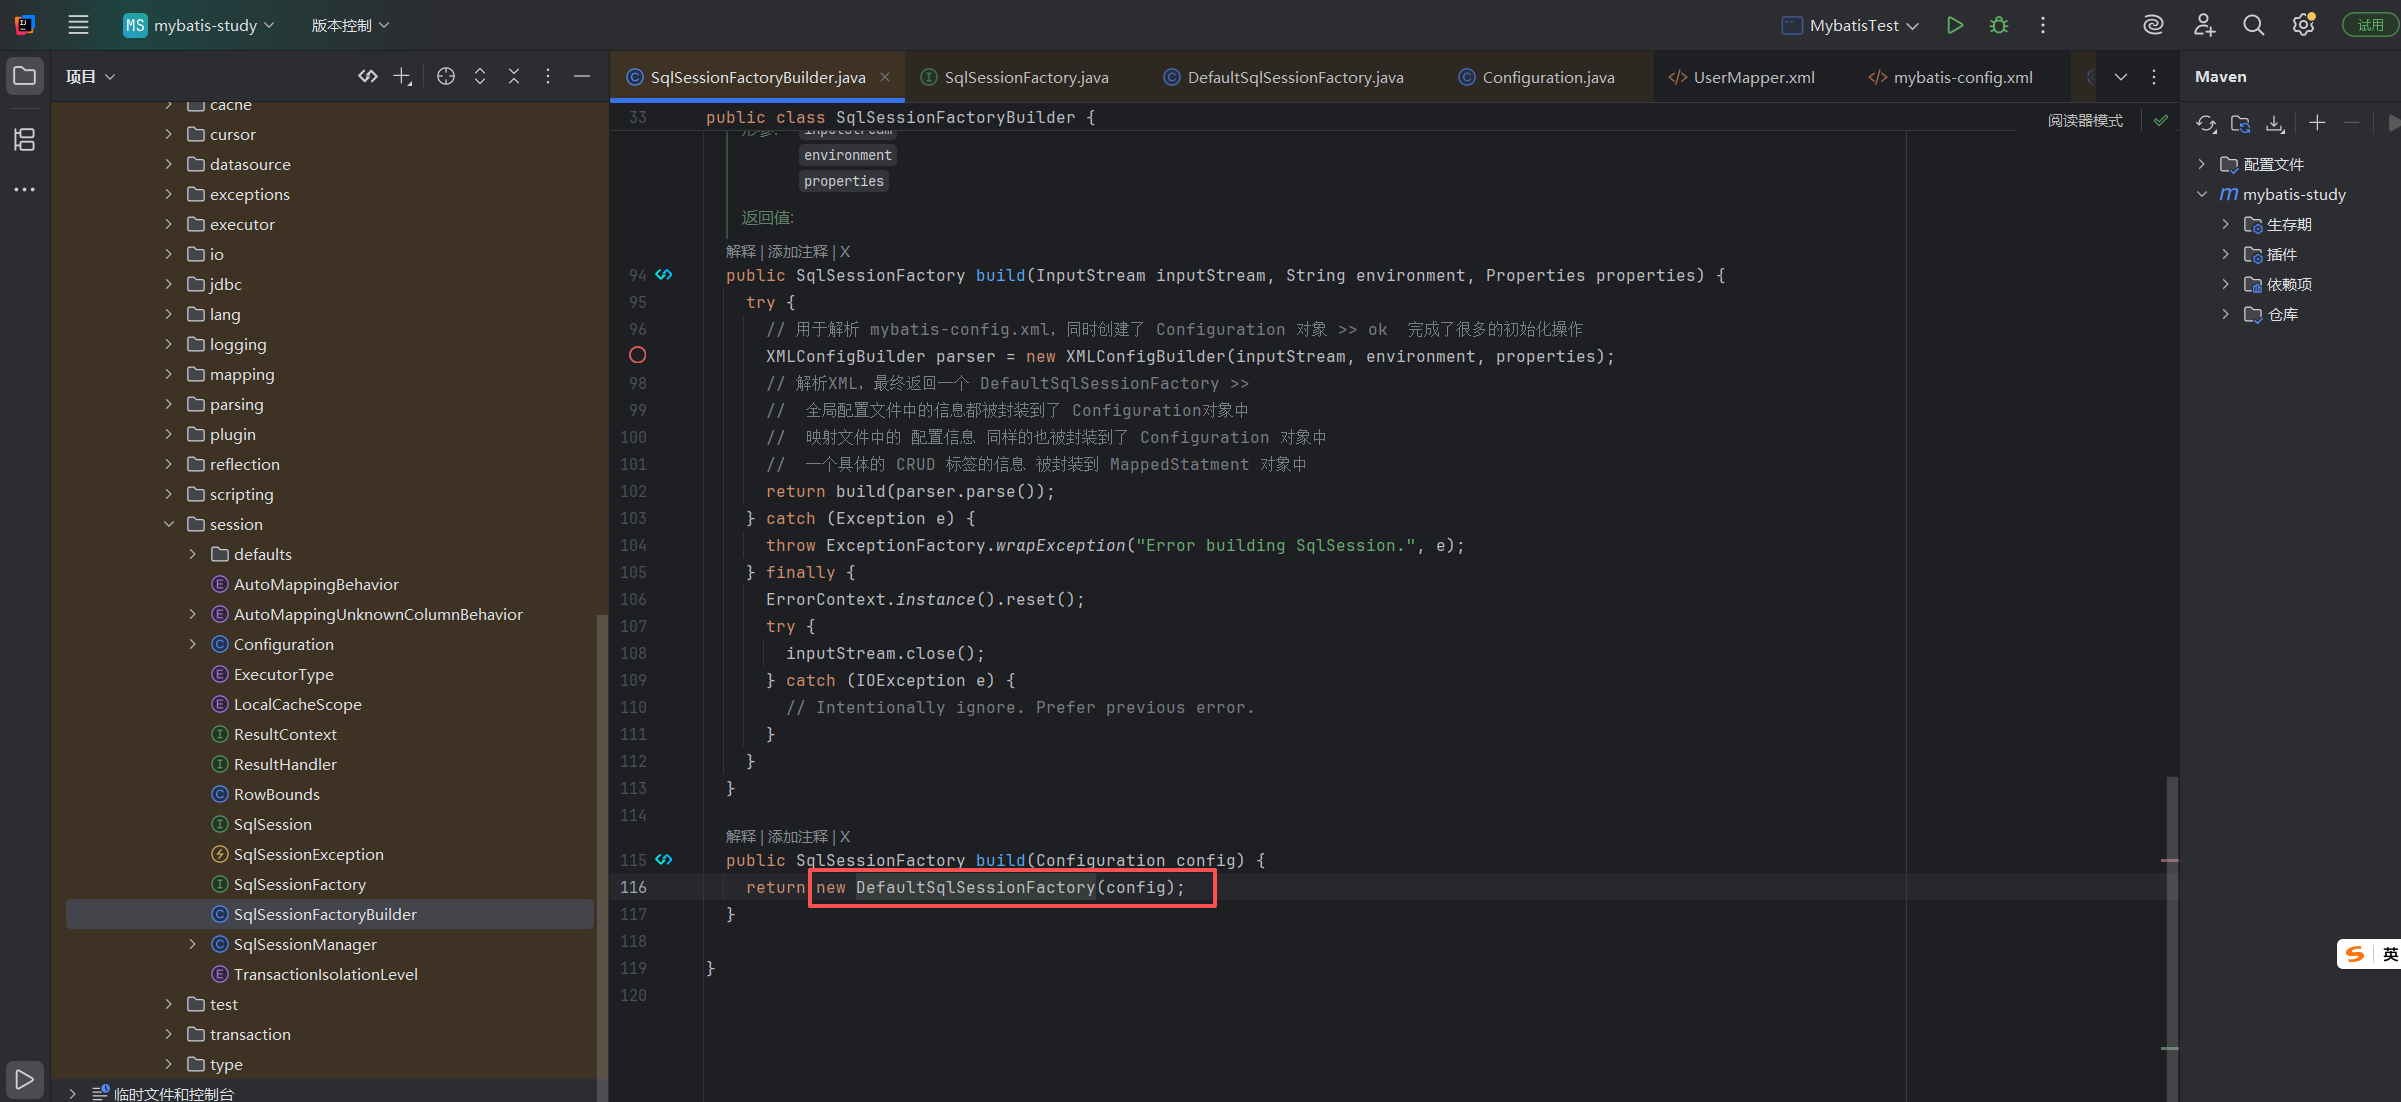Expand the datasource folder
This screenshot has height=1102, width=2401.
(x=169, y=164)
